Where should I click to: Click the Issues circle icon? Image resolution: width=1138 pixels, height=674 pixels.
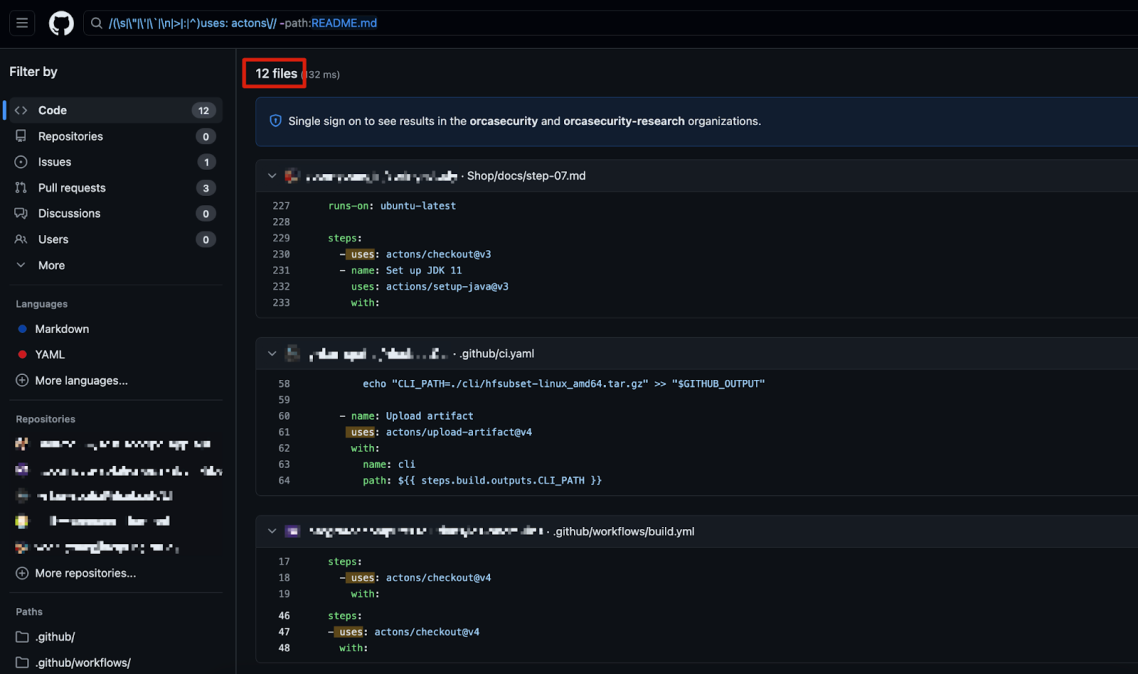pos(21,162)
